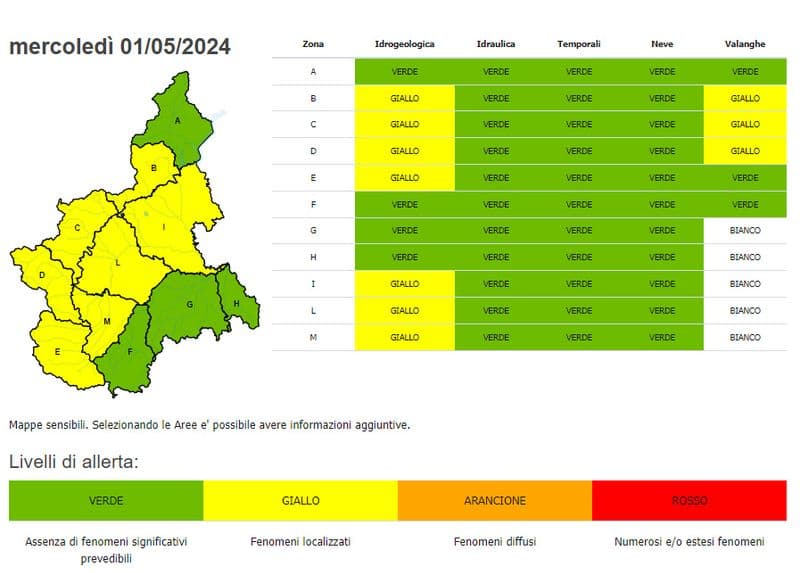Click green zone F on the map
The width and height of the screenshot is (800, 573).
(129, 352)
